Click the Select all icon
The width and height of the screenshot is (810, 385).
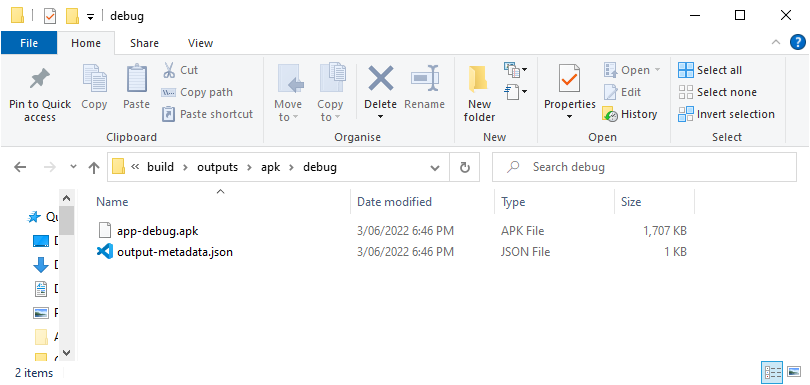pos(686,70)
